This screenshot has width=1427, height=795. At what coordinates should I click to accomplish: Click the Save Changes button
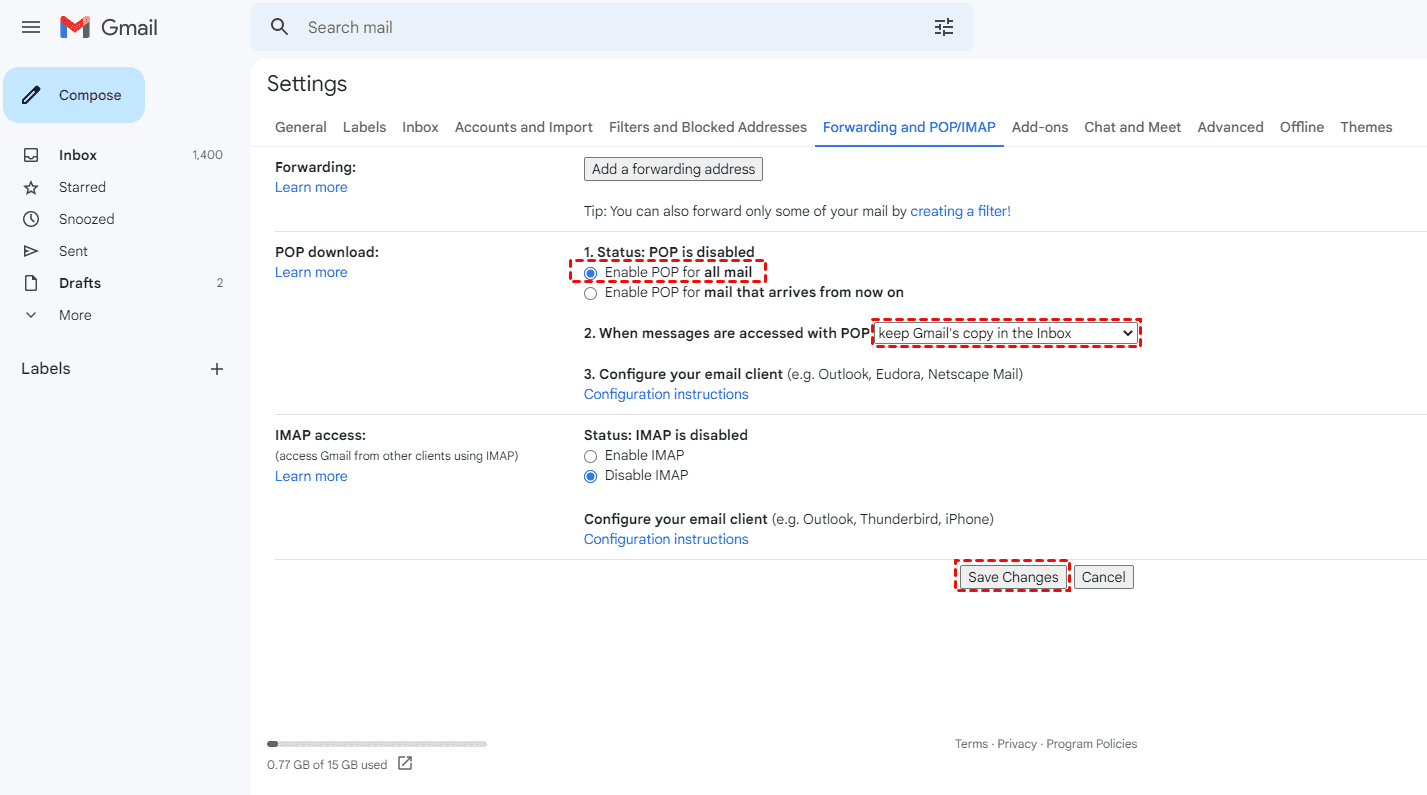(x=1013, y=577)
